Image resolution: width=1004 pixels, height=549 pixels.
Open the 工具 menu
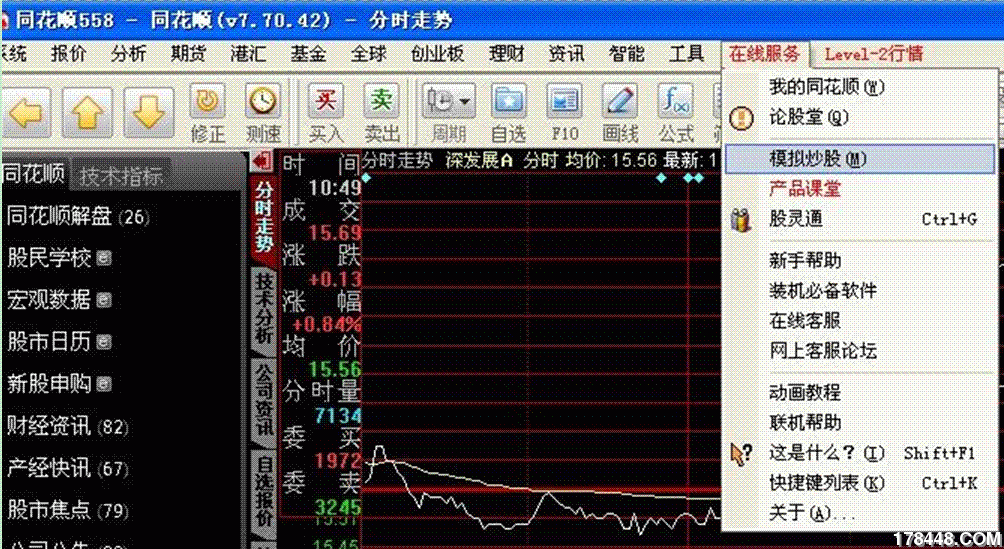point(686,54)
